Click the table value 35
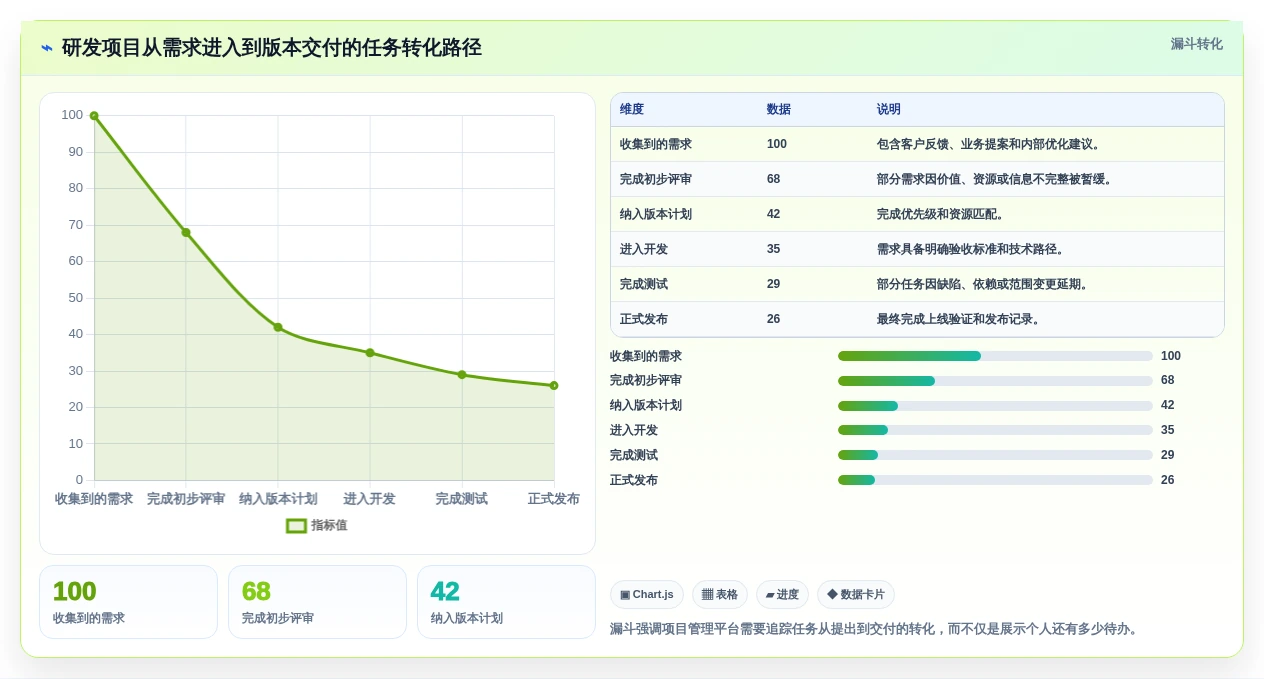This screenshot has height=679, width=1264. click(774, 249)
